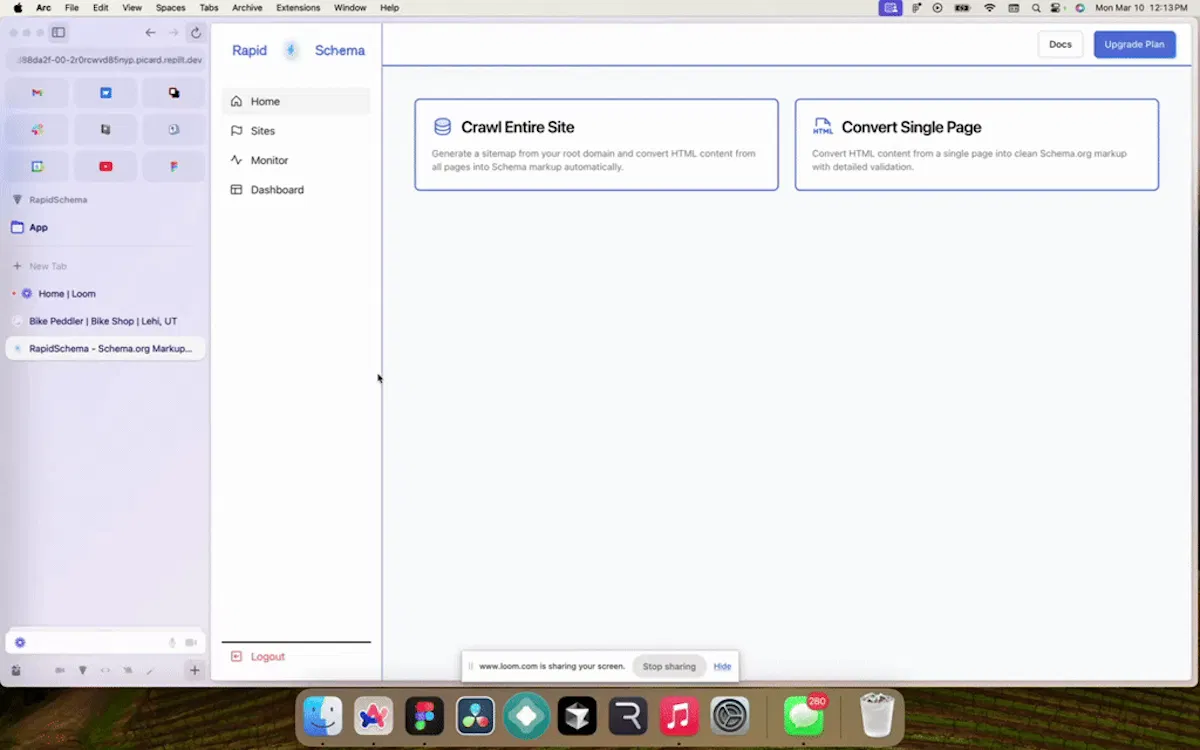The width and height of the screenshot is (1200, 750).
Task: Open the Slack pinned favorite
Action: coord(37,130)
